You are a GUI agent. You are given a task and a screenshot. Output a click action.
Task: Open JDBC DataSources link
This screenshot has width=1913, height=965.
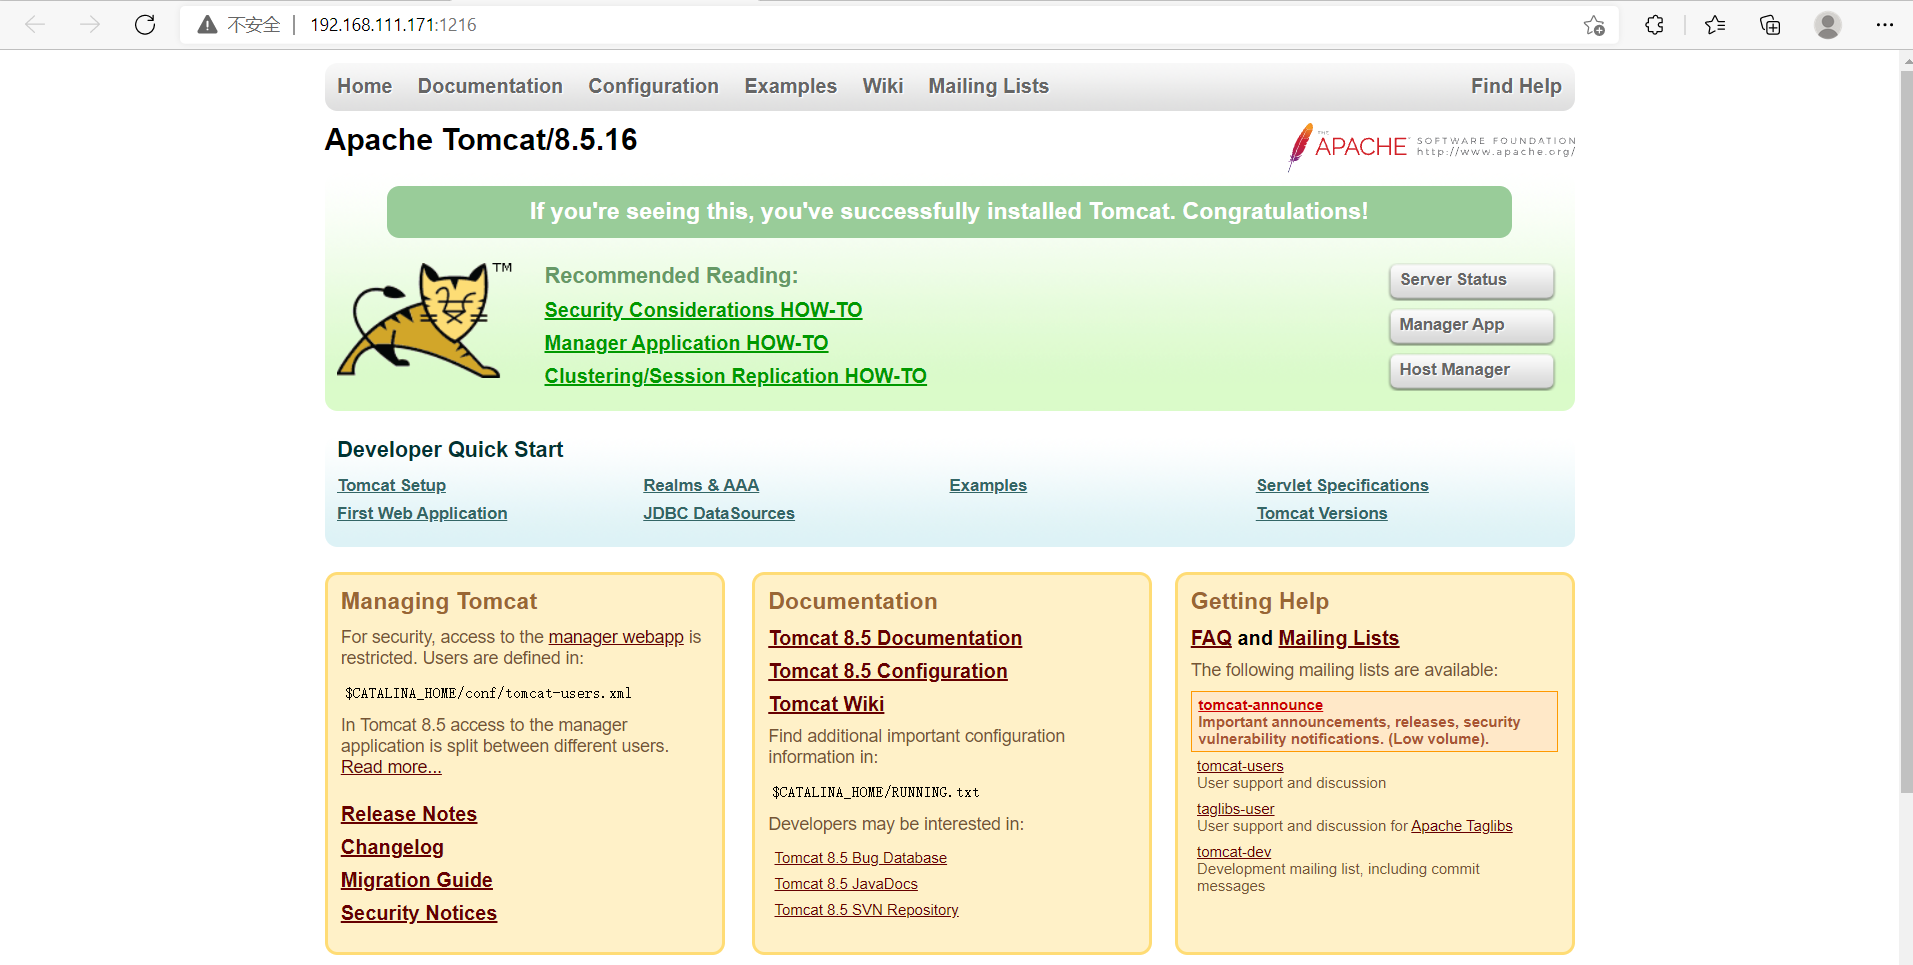tap(719, 513)
